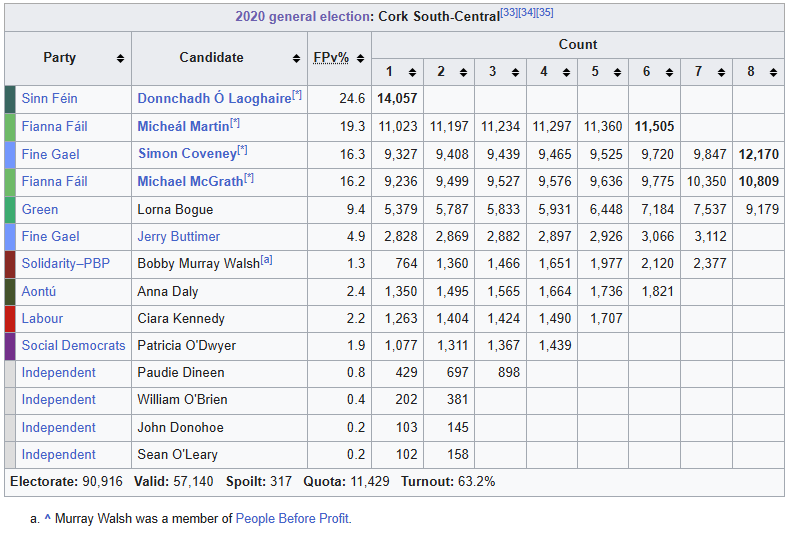
Task: Open Simon Coveney candidate page
Action: [187, 154]
